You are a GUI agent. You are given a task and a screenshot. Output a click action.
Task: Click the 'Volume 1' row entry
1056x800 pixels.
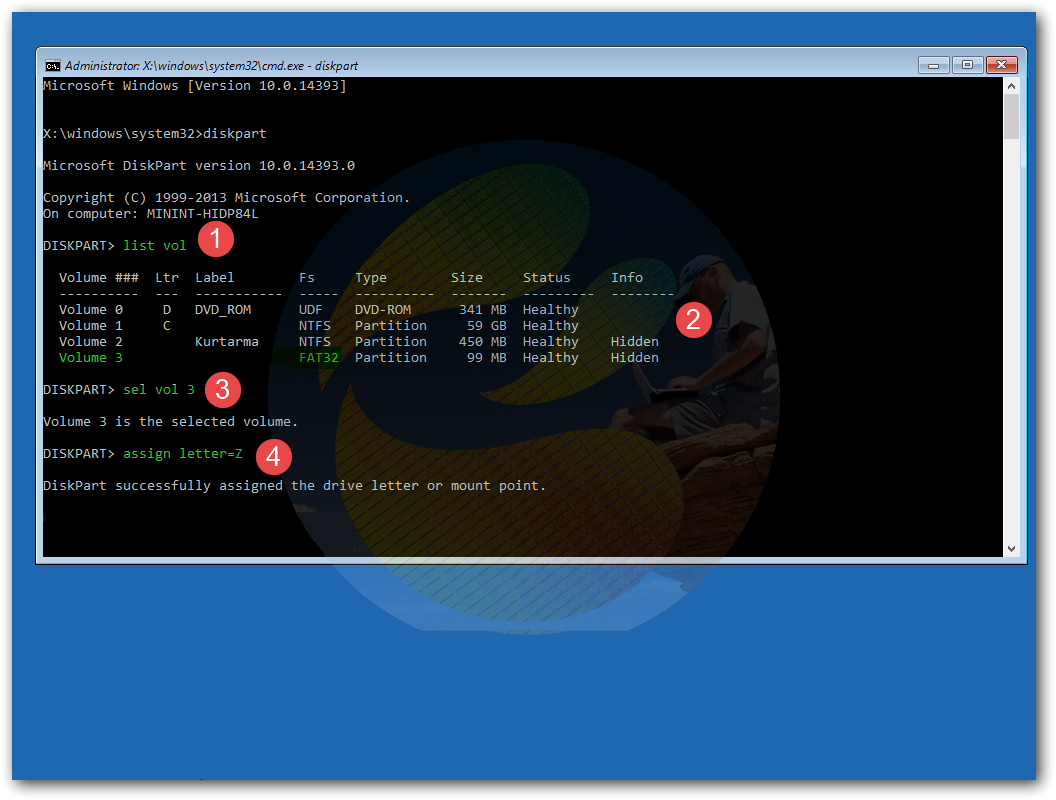coord(91,326)
